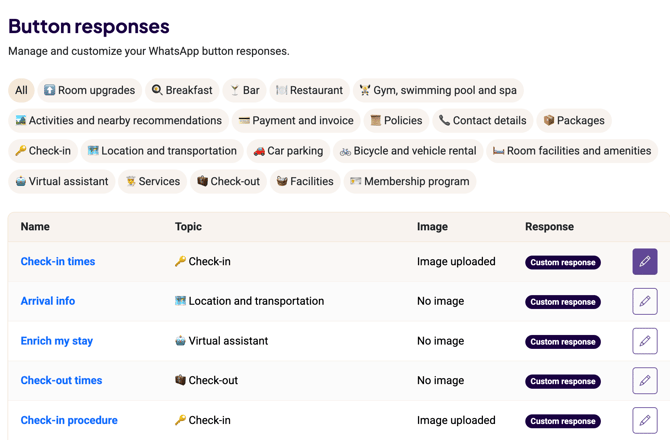Choose Payment and invoice filter
This screenshot has width=670, height=440.
tap(295, 121)
